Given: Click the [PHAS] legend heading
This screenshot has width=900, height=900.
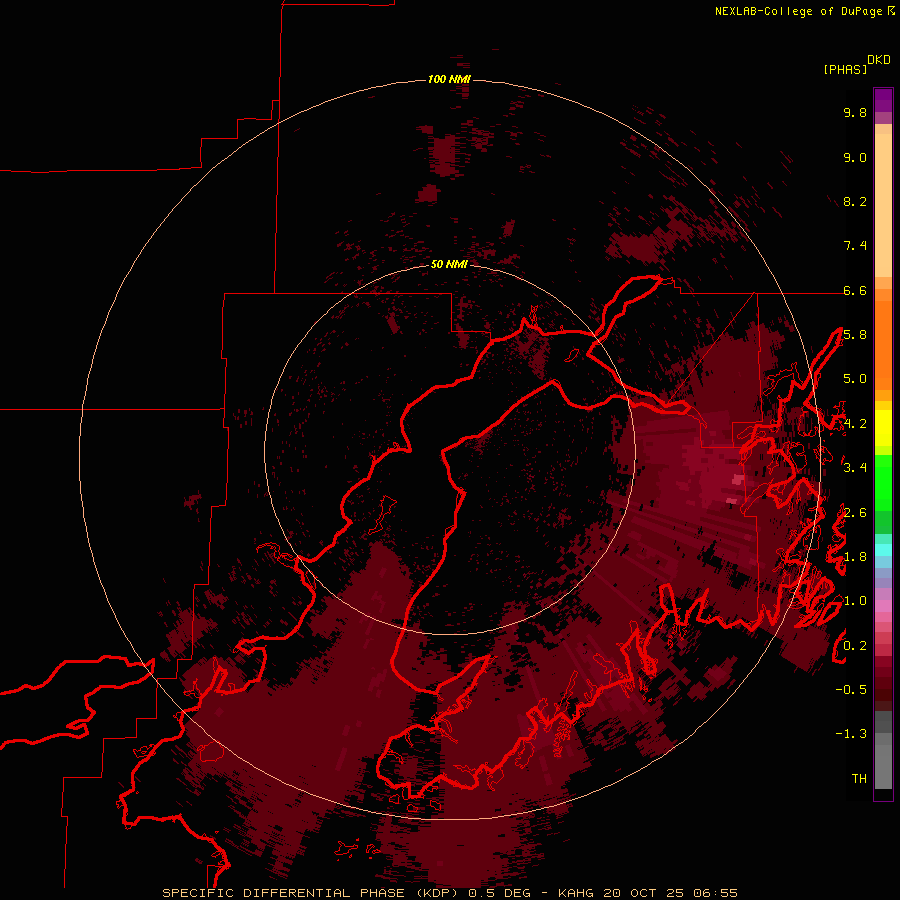Looking at the screenshot, I should [845, 69].
